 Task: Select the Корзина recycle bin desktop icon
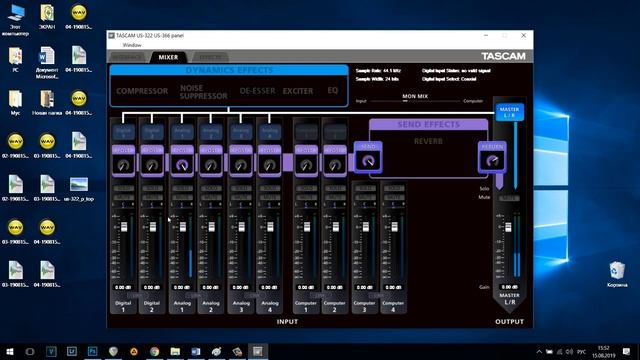(x=617, y=275)
